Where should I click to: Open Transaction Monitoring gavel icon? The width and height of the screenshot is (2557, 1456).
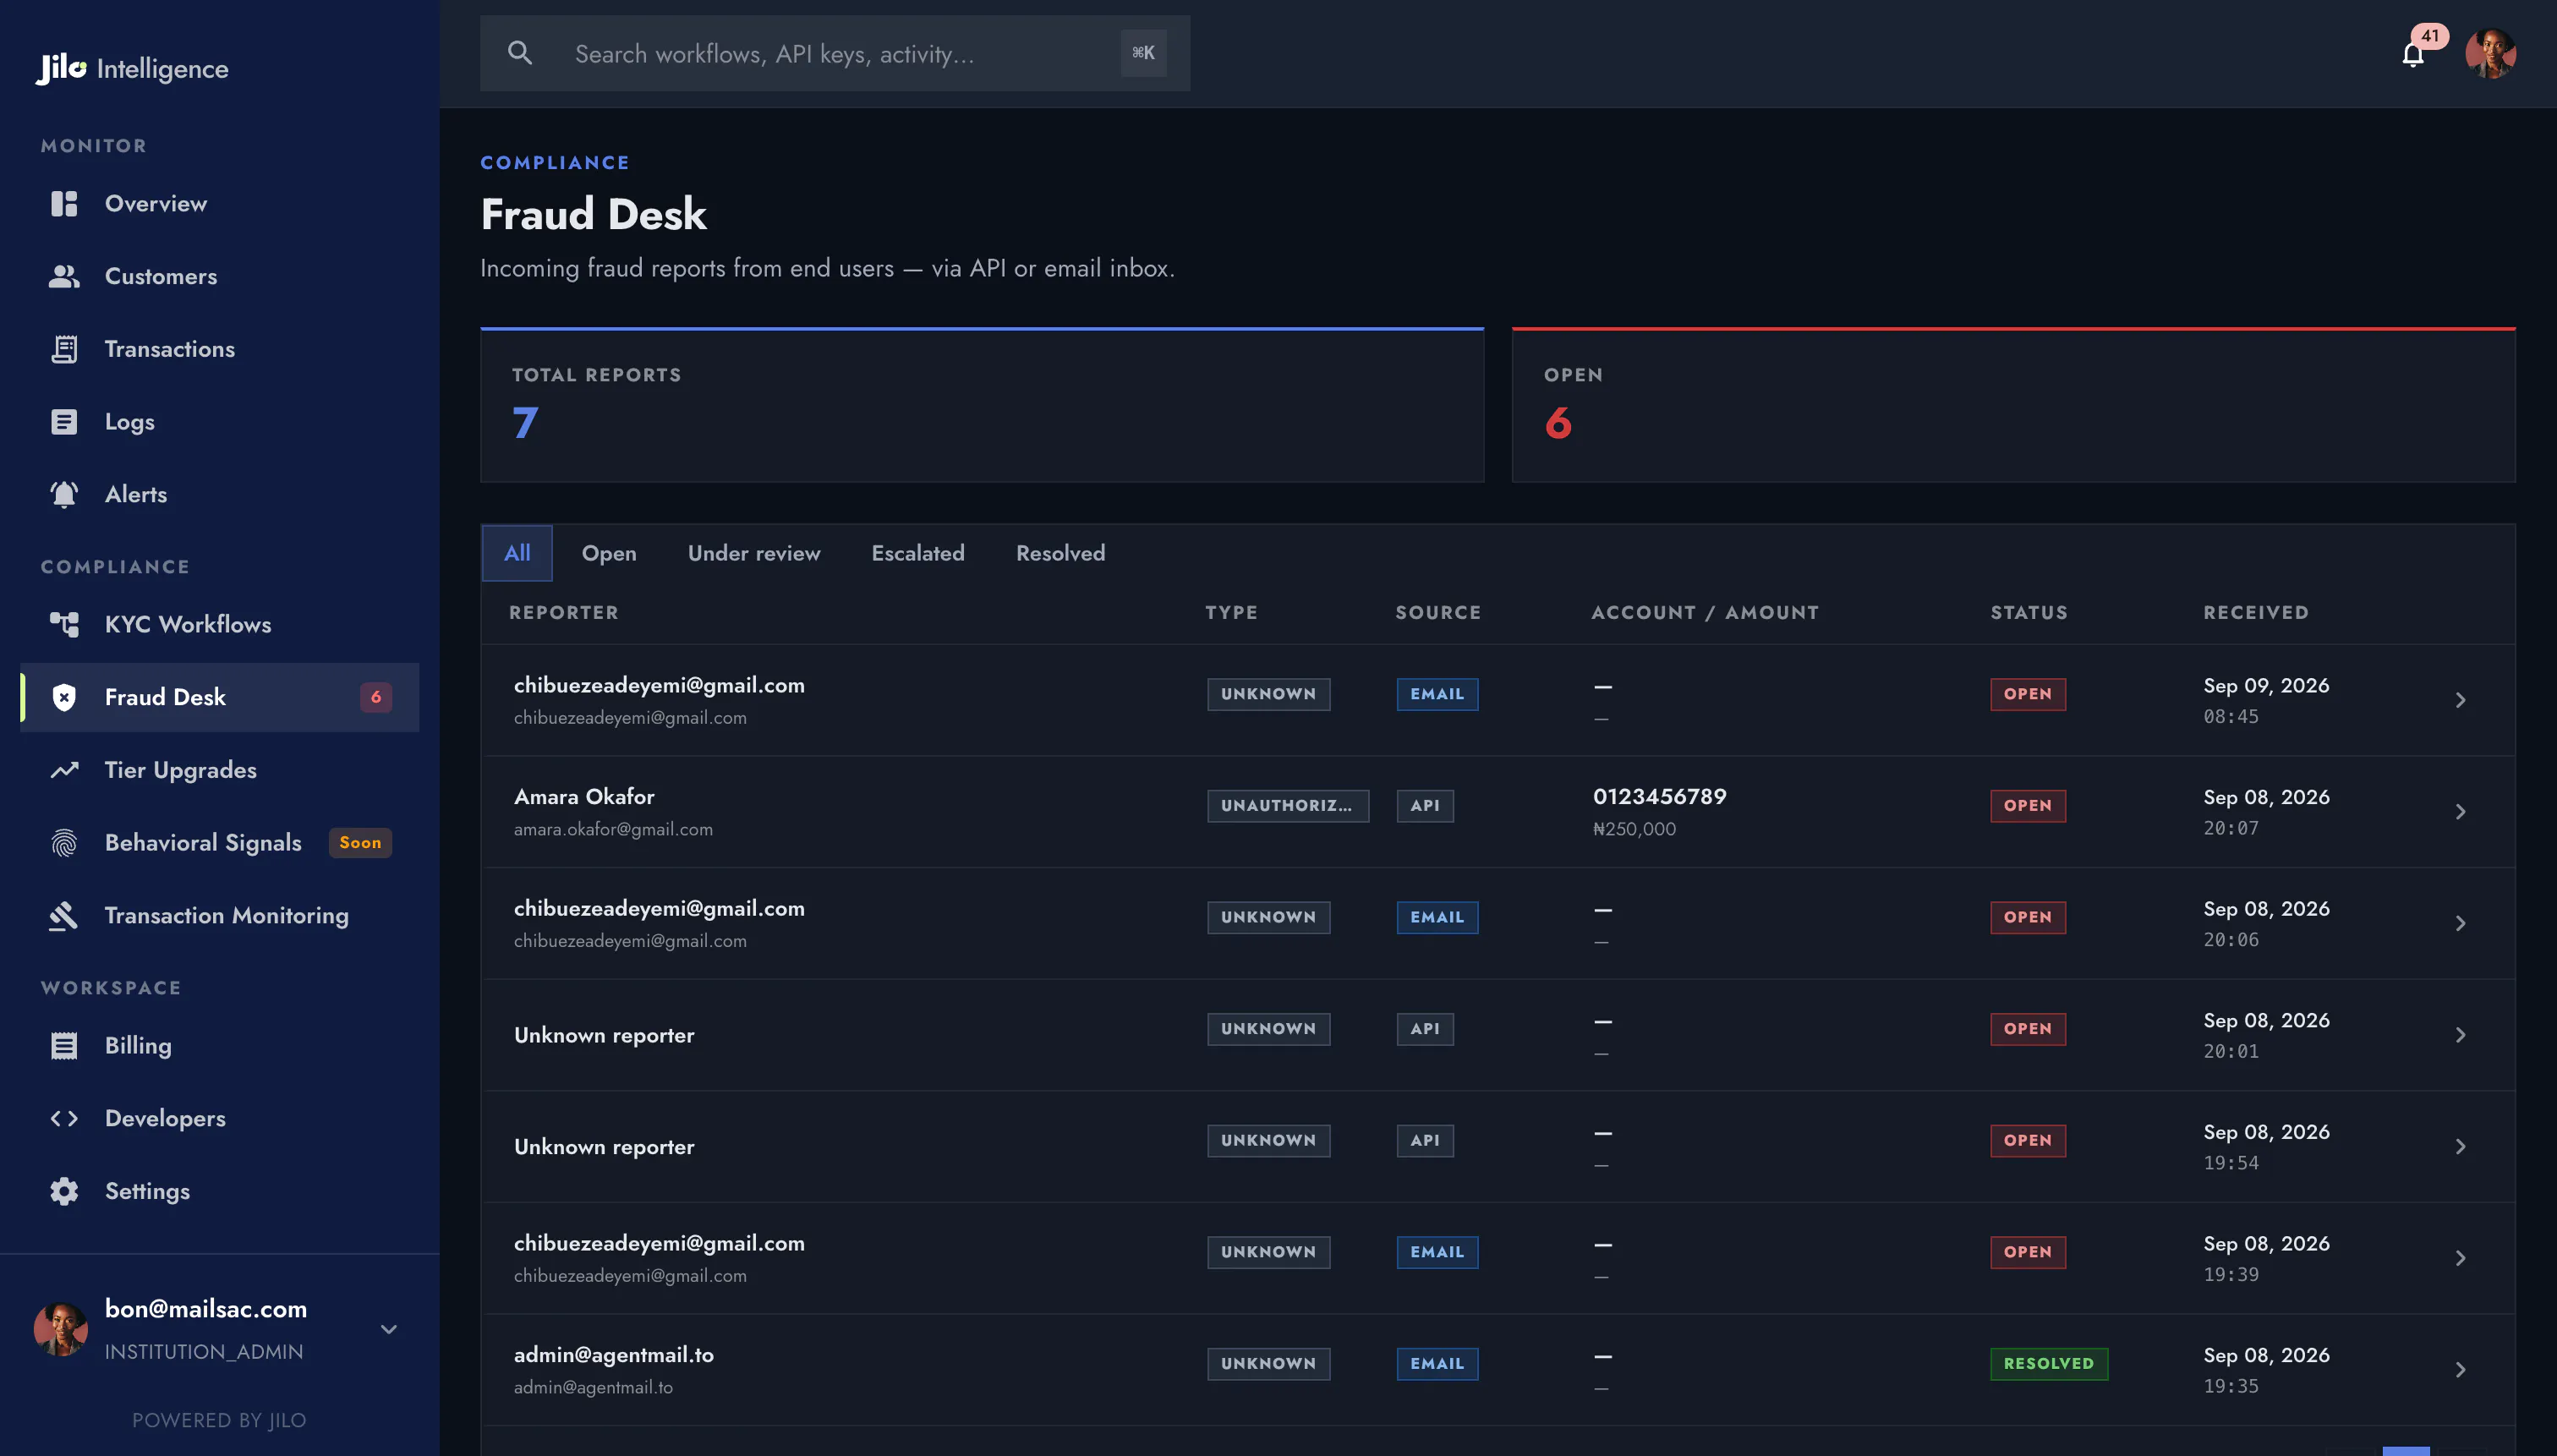(64, 915)
